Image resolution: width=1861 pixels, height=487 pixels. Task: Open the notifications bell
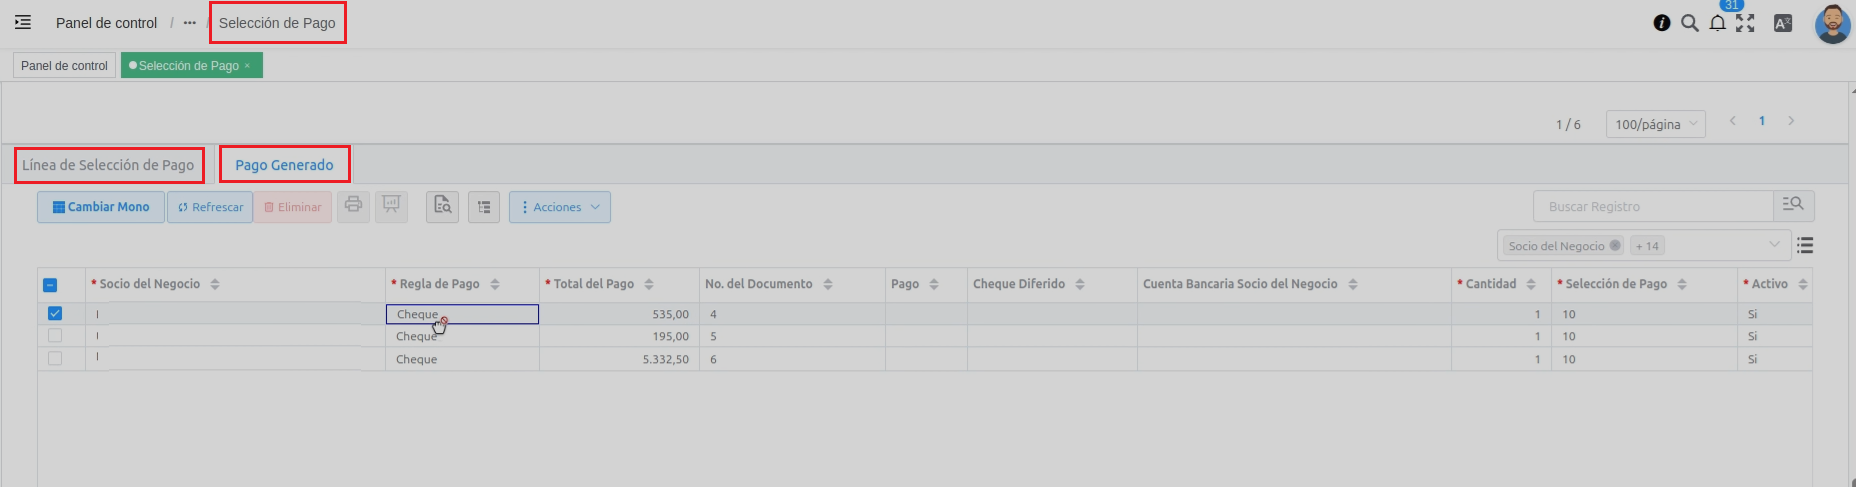tap(1717, 23)
